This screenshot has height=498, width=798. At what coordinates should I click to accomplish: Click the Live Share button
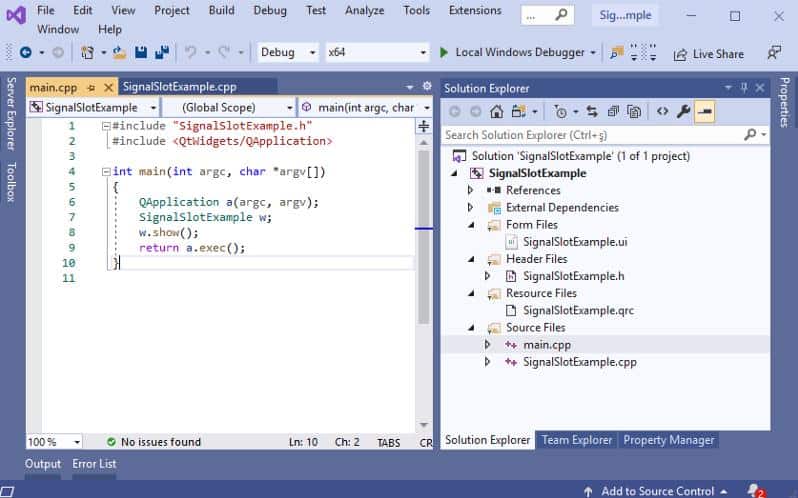tap(708, 53)
